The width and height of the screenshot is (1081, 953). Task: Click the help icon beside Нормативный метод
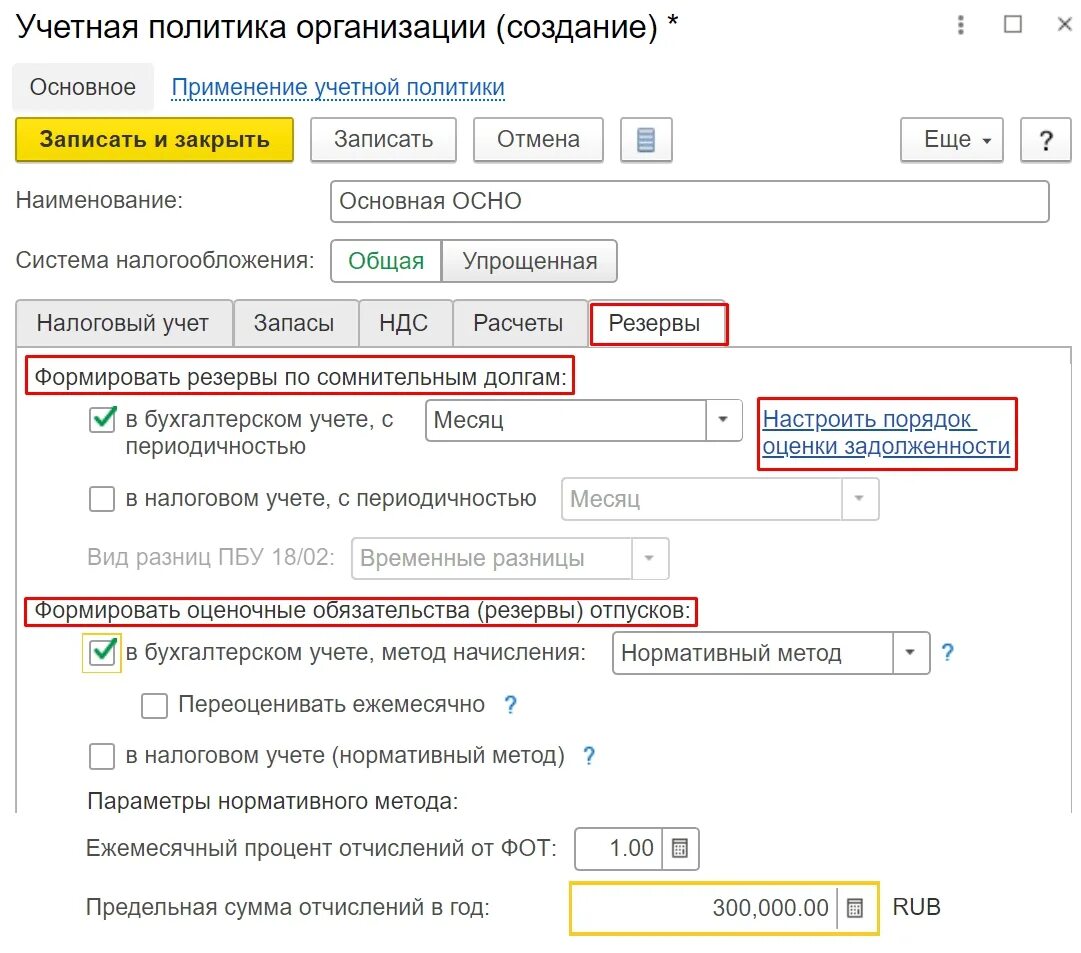[946, 653]
